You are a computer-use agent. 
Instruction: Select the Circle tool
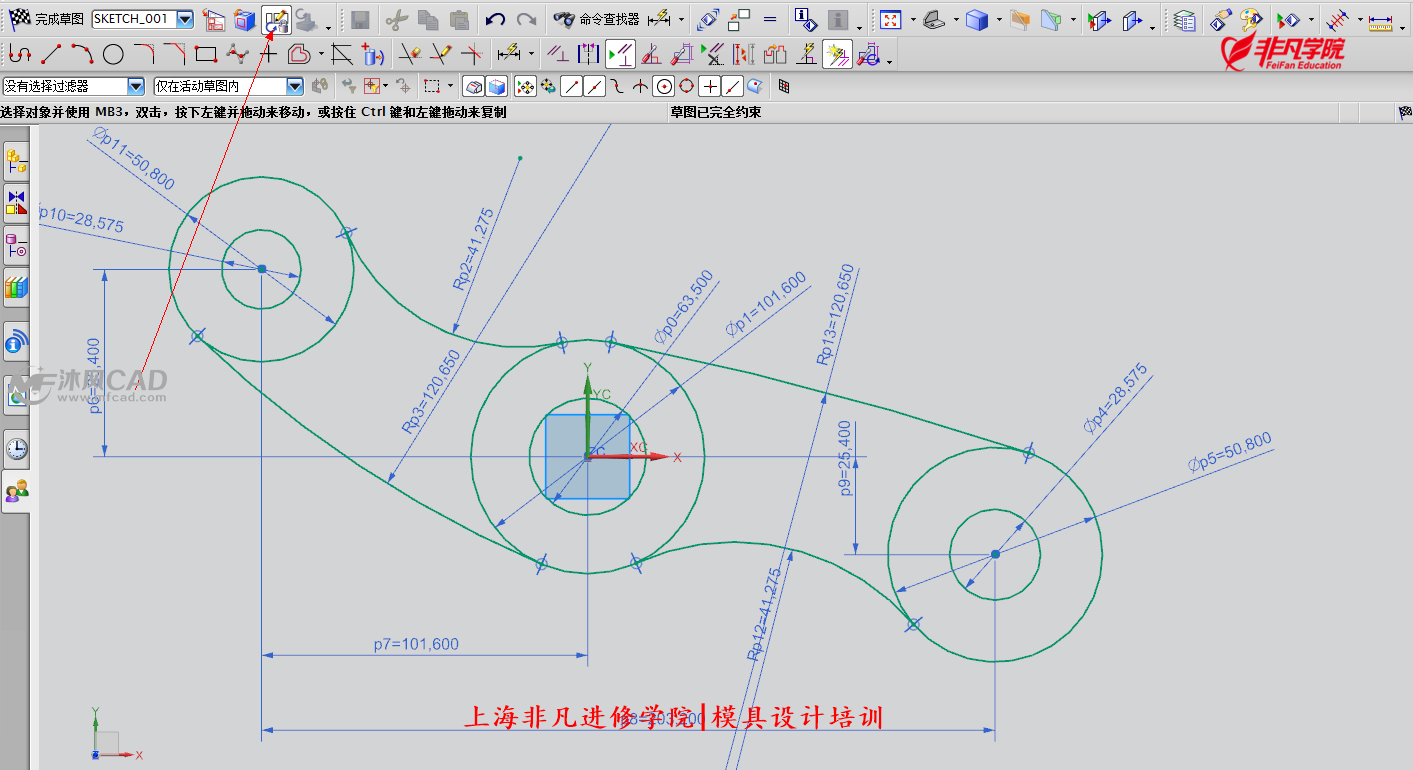point(113,53)
